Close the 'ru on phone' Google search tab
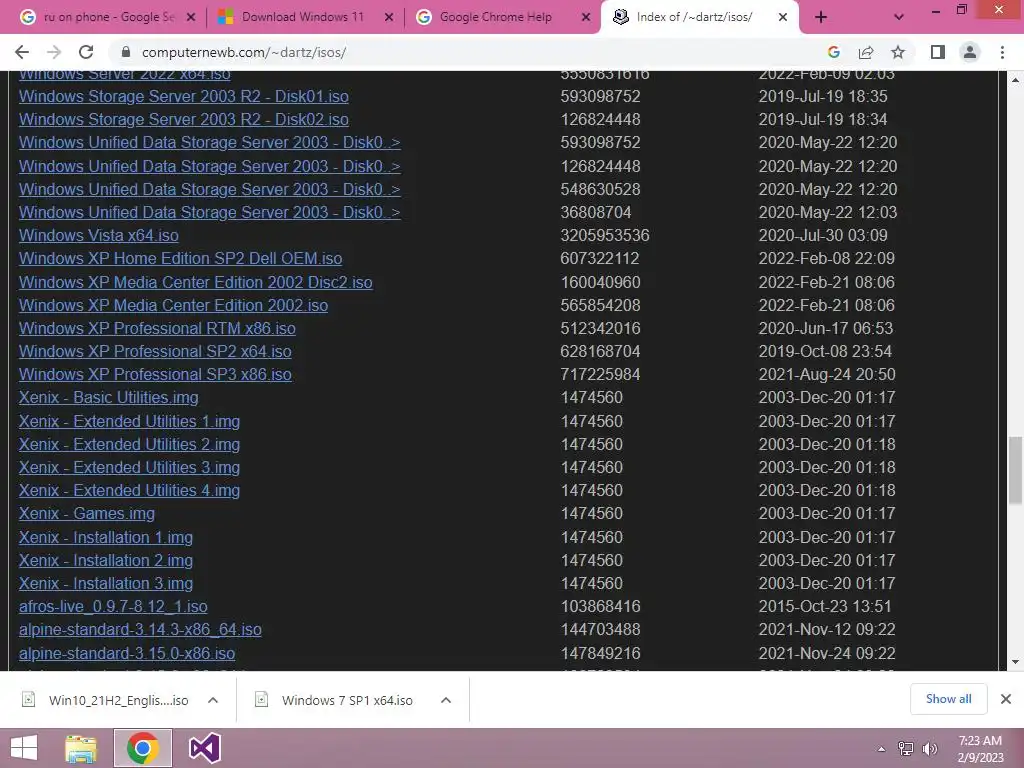 tap(191, 18)
